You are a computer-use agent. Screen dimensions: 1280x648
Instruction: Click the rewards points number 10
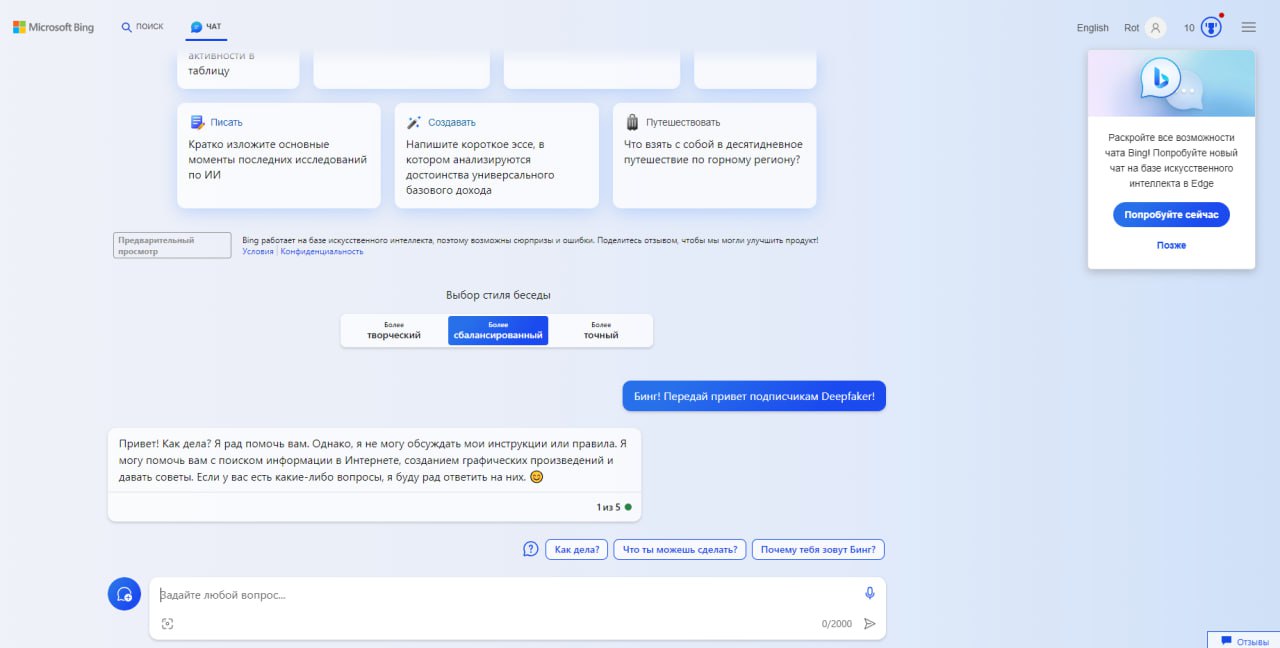tap(1189, 28)
